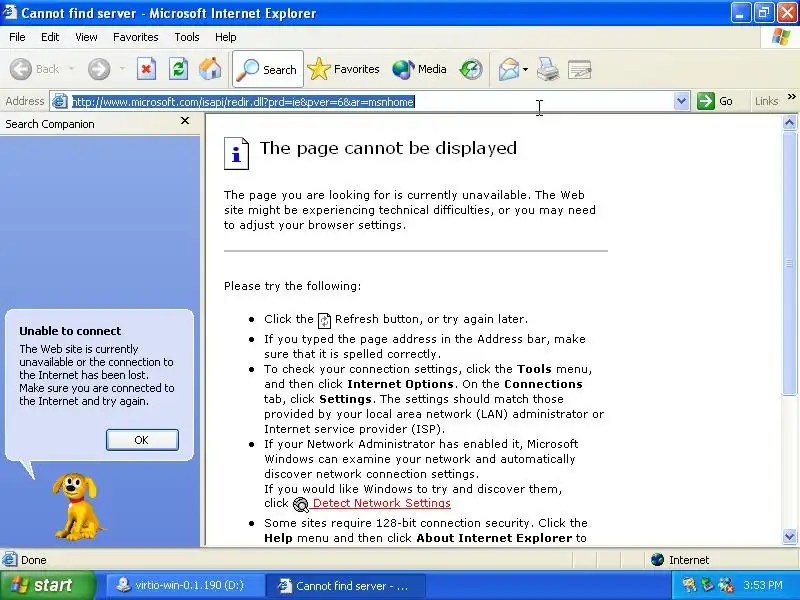The width and height of the screenshot is (800, 600).
Task: Click the "Done" status bar text
Action: tap(34, 560)
